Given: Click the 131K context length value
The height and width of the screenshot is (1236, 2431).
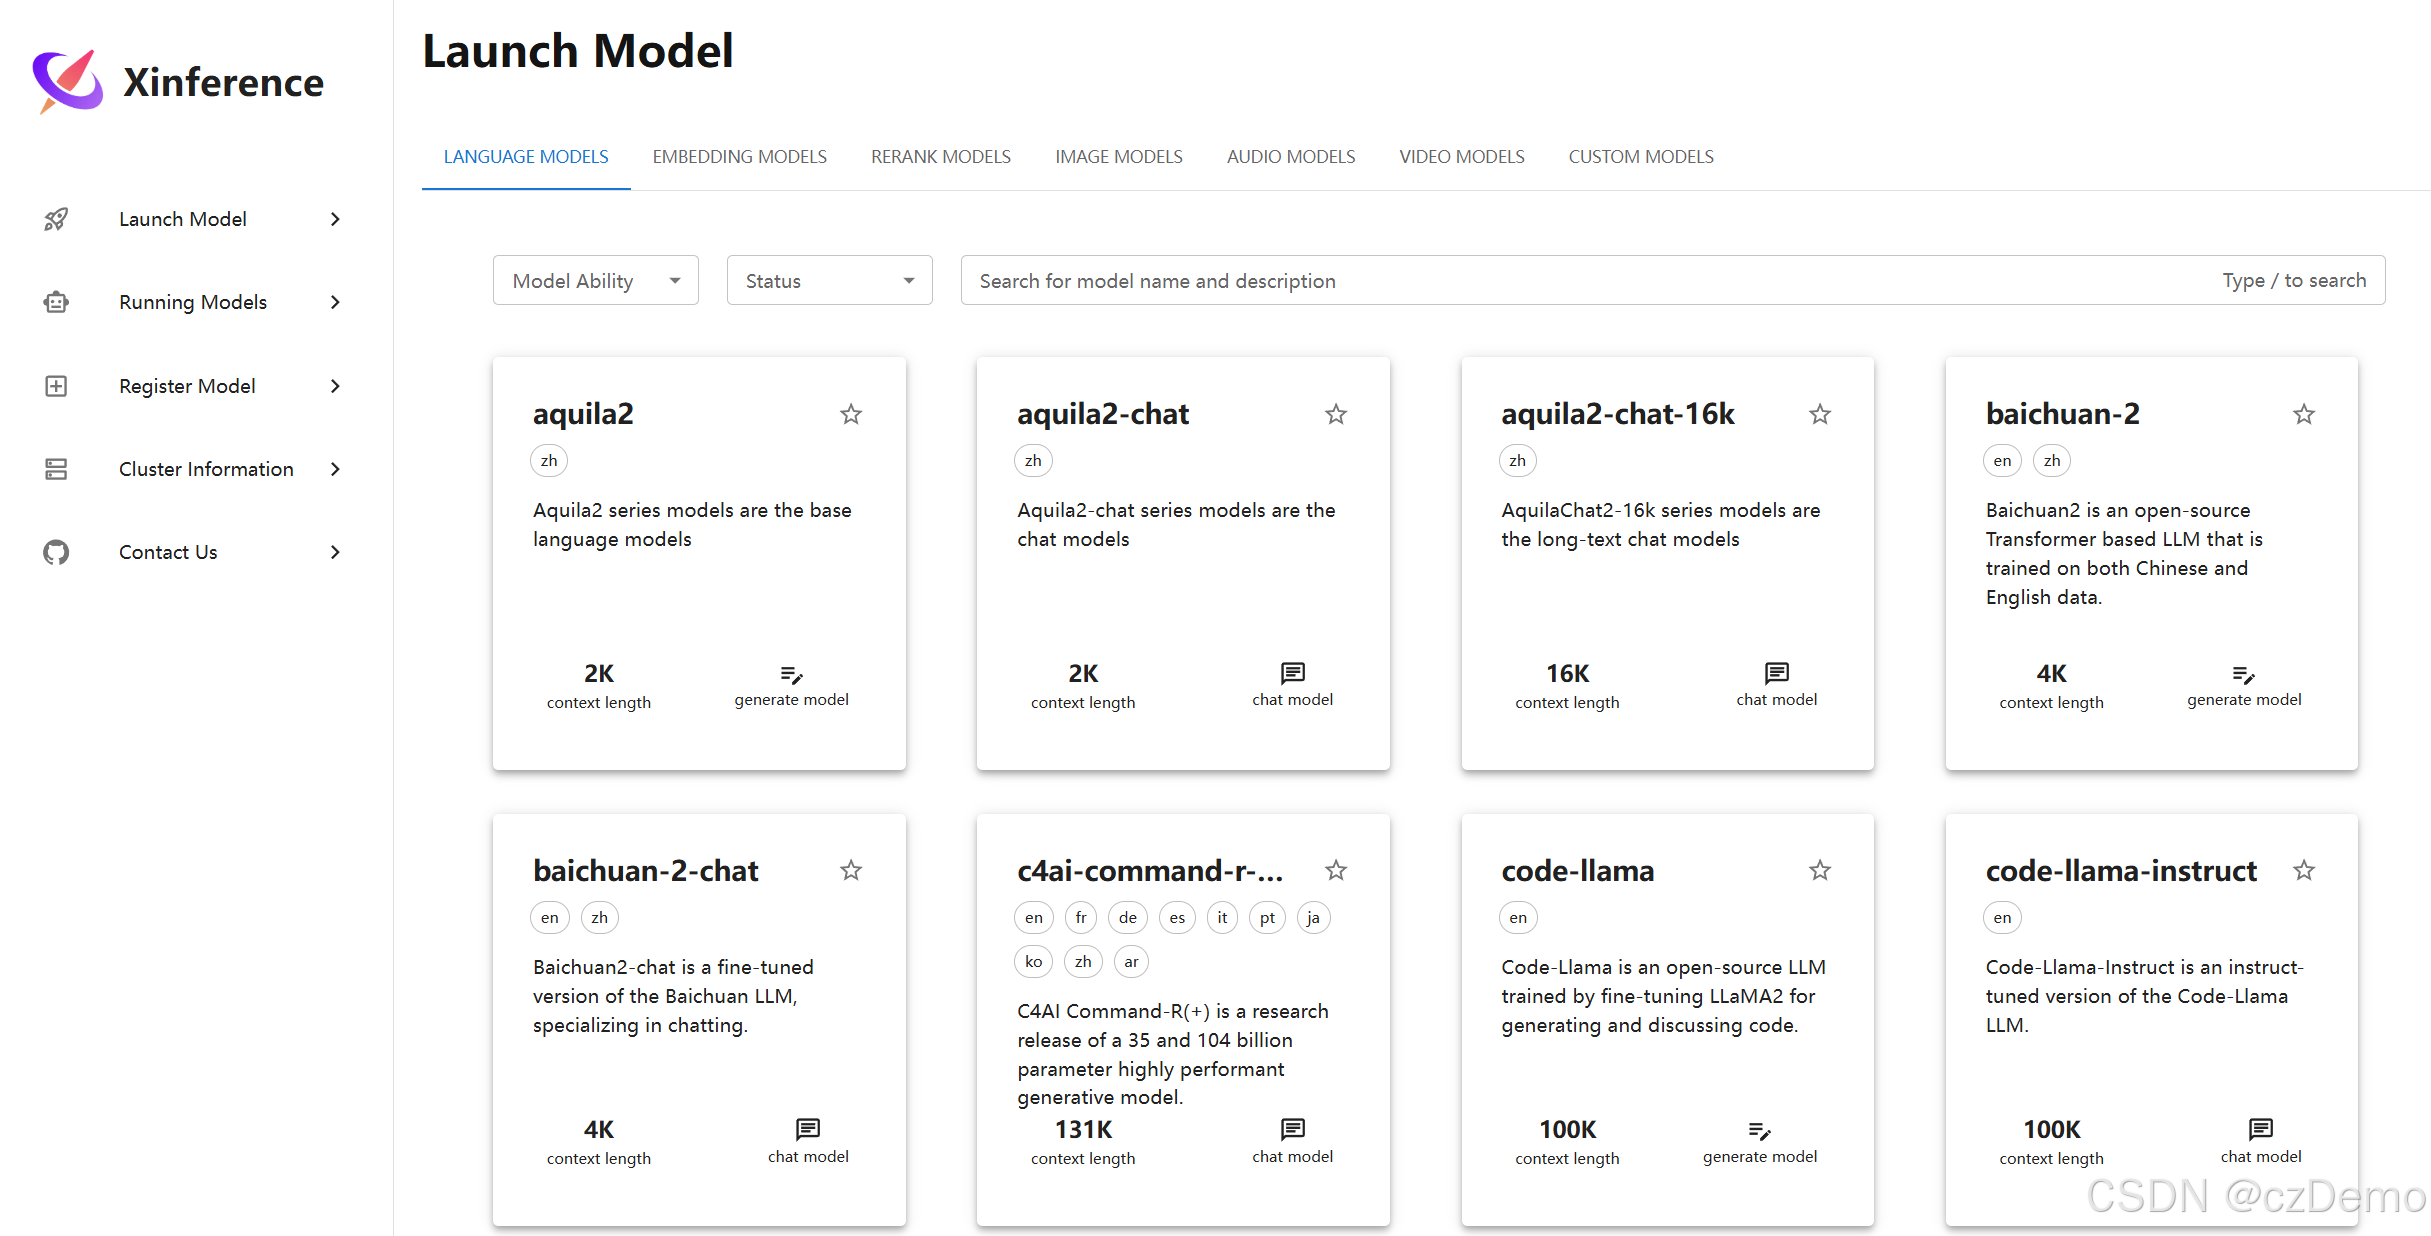Looking at the screenshot, I should (1083, 1130).
